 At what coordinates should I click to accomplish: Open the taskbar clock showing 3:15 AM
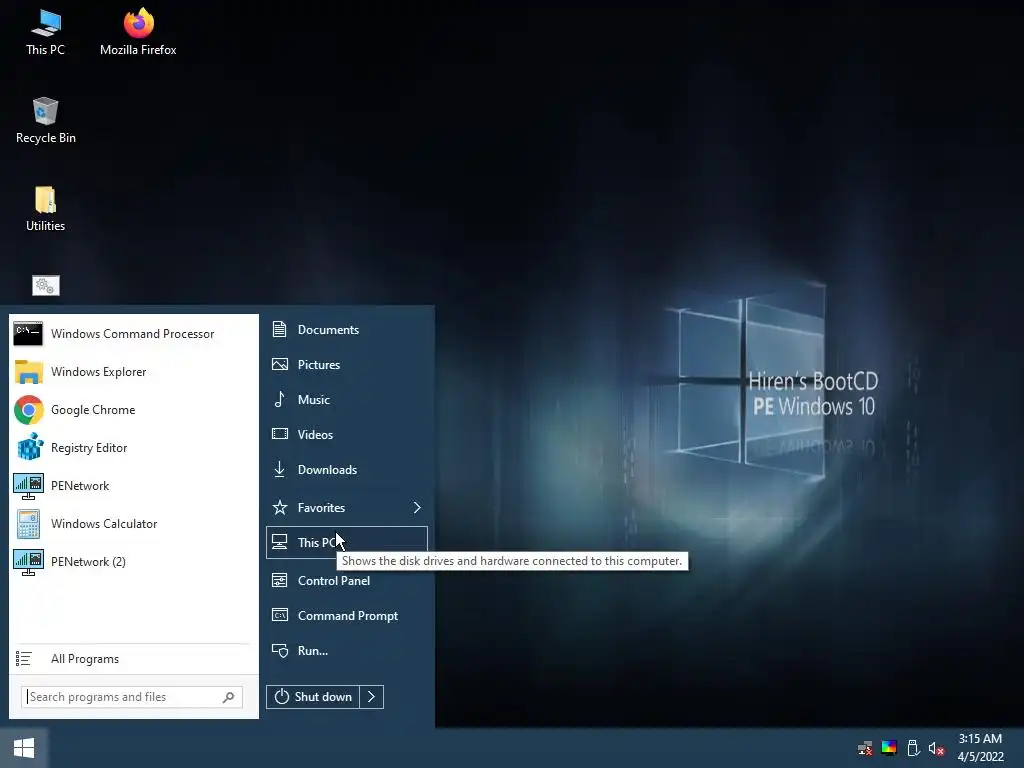(x=980, y=748)
